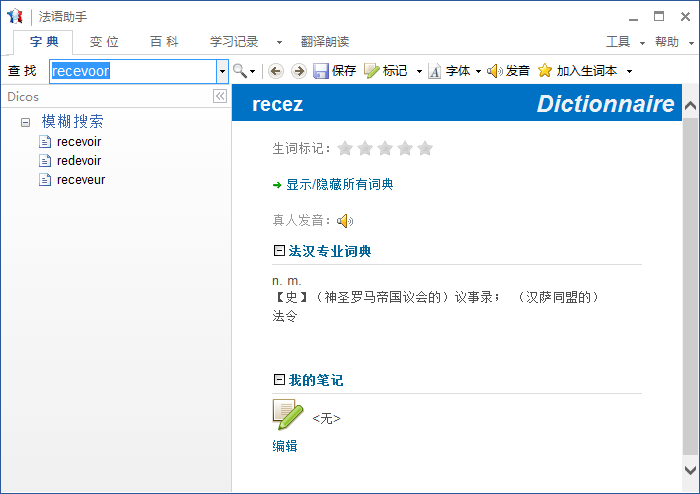The width and height of the screenshot is (700, 494).
Task: Collapse the Dicos side panel
Action: [220, 96]
